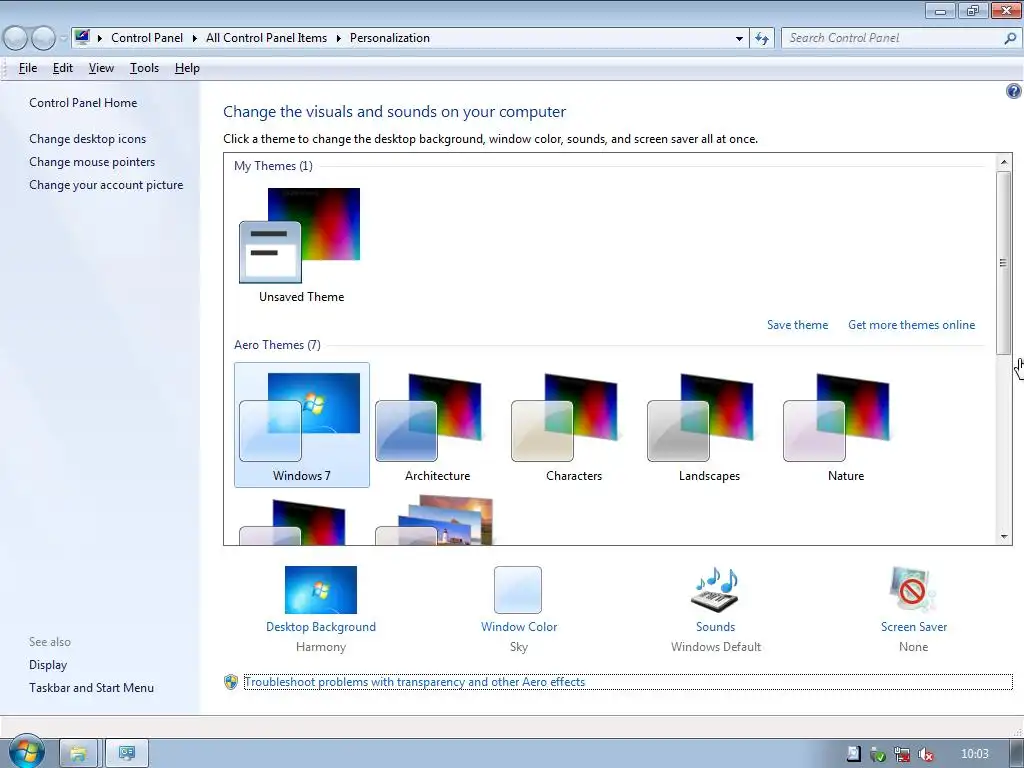Click the Desktop Background link
The image size is (1024, 768).
click(321, 627)
